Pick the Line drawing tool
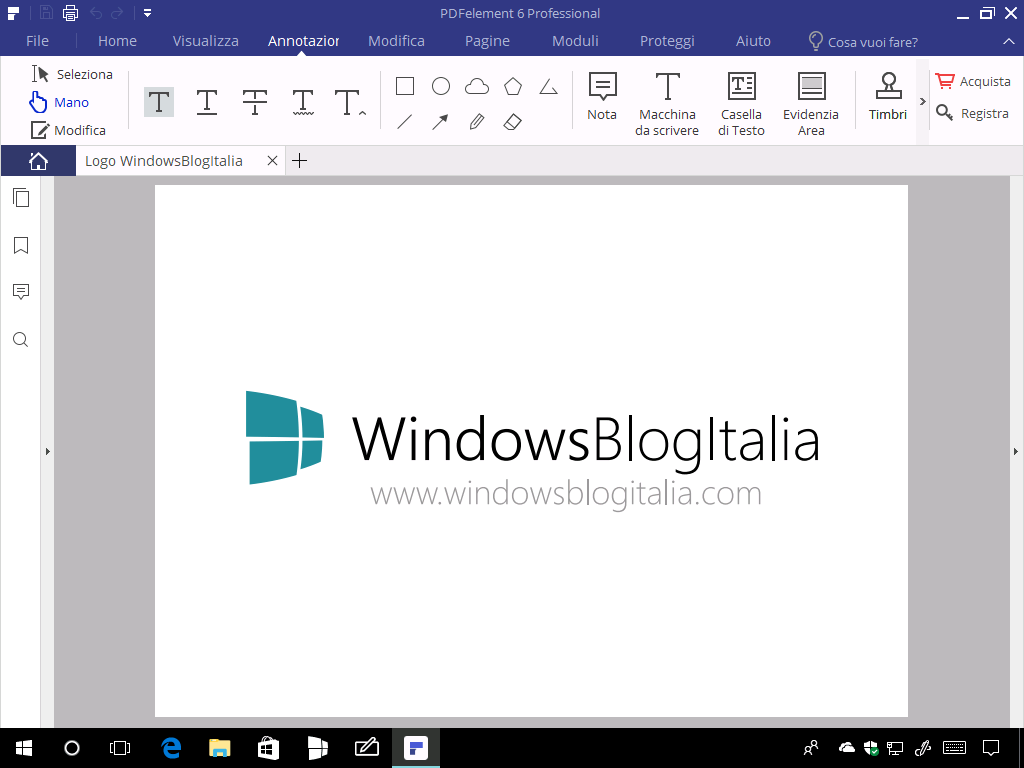 (405, 121)
